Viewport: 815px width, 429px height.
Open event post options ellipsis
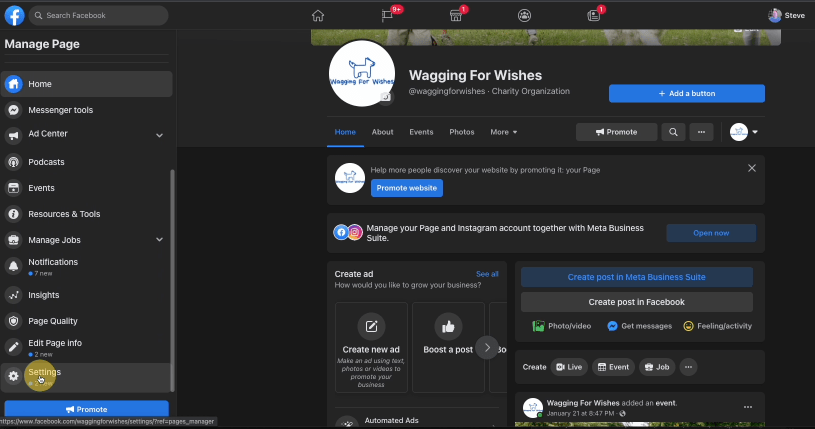[747, 407]
